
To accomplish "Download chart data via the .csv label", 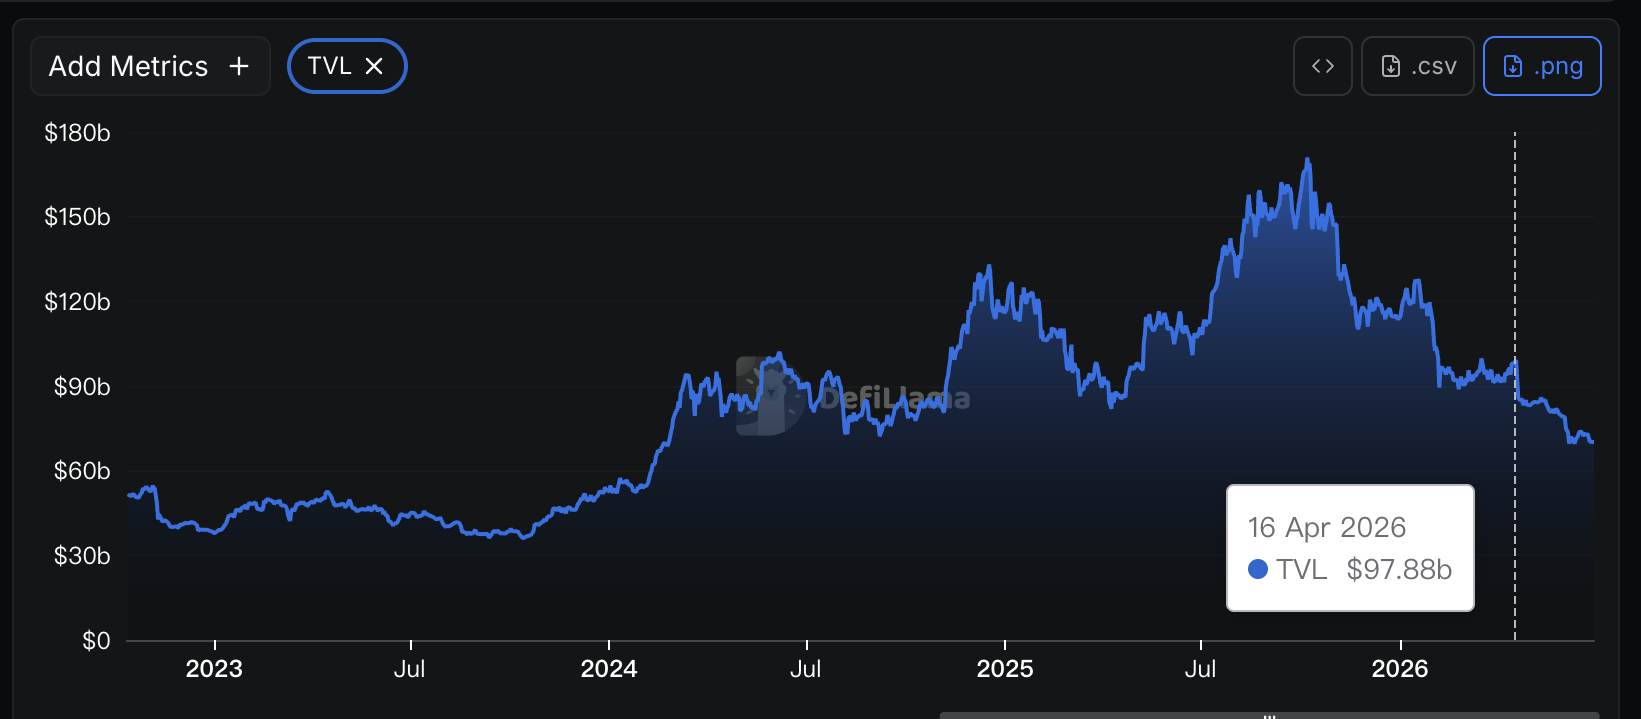I will click(x=1433, y=66).
